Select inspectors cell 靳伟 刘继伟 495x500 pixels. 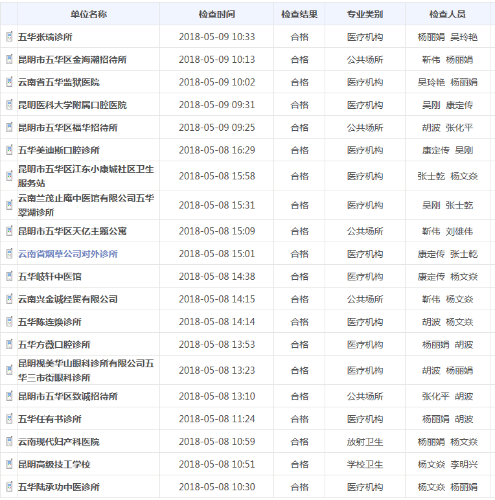447,231
